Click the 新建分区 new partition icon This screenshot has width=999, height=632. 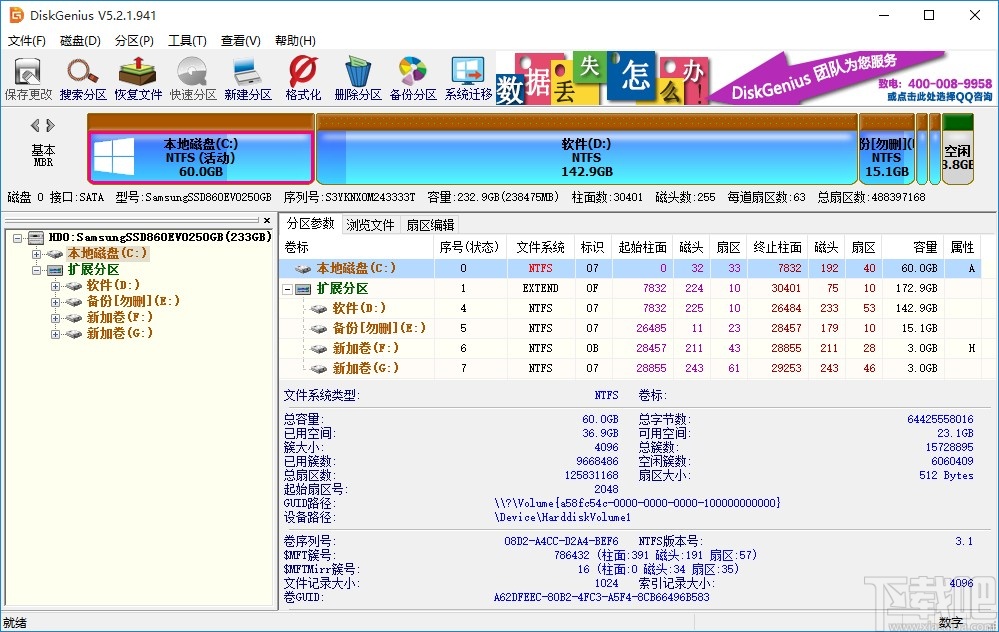click(x=248, y=78)
